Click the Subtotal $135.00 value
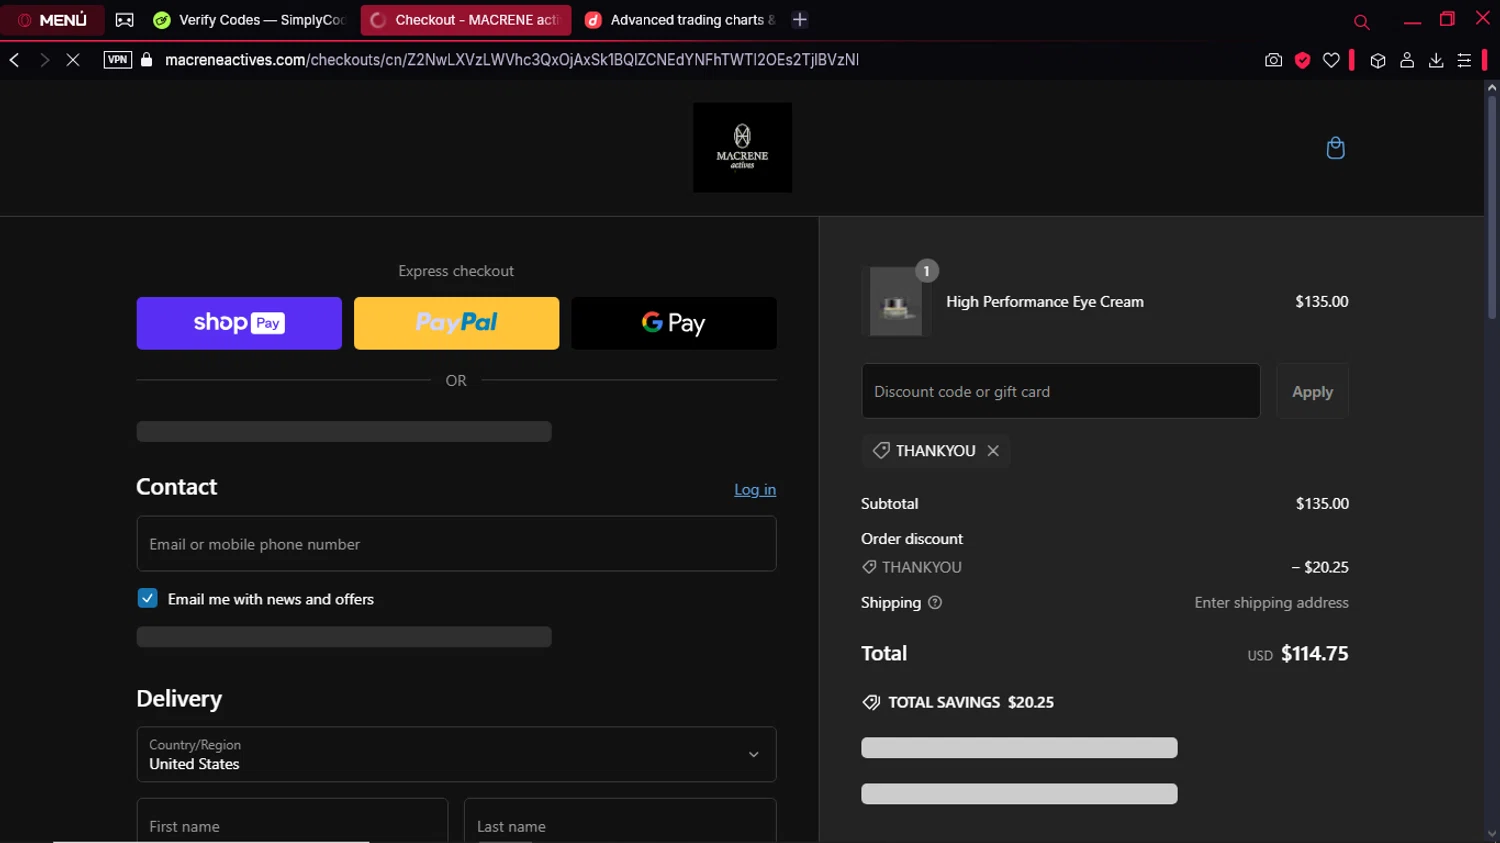Image resolution: width=1500 pixels, height=843 pixels. pyautogui.click(x=1322, y=503)
